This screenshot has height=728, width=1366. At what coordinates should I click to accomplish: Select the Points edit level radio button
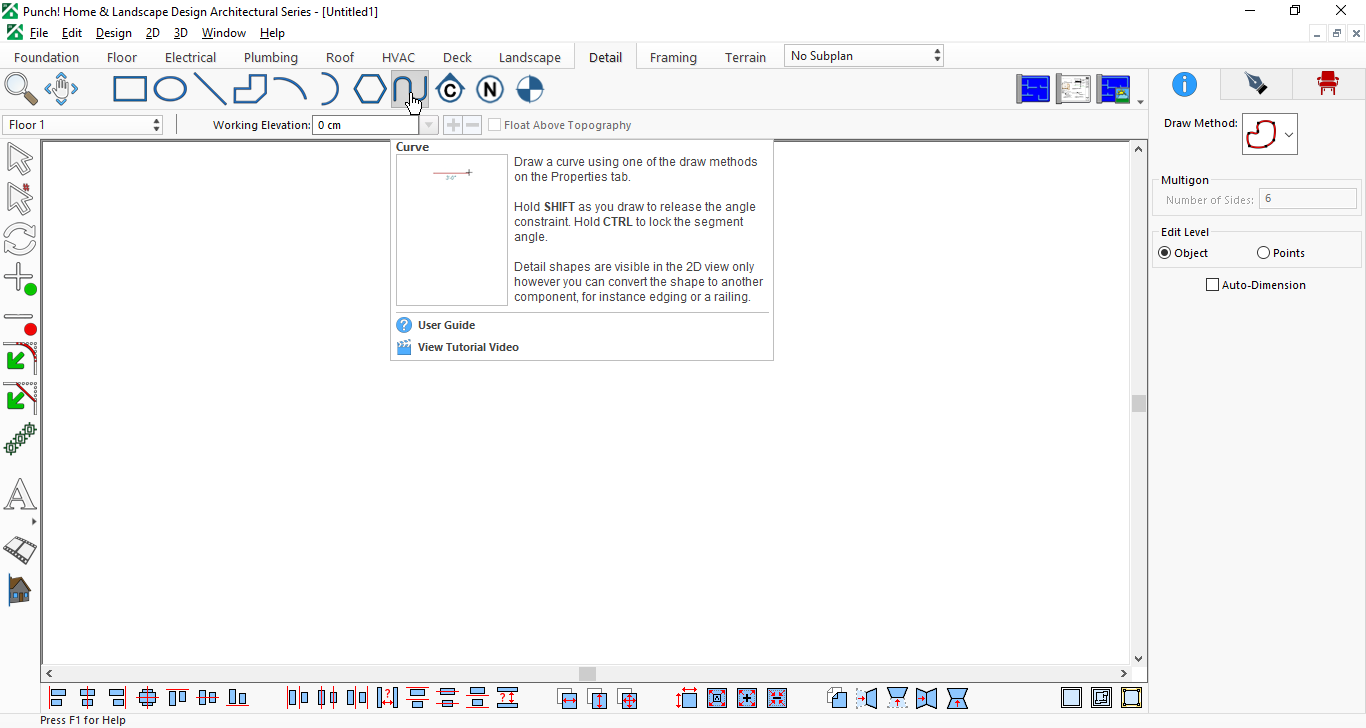click(1264, 253)
